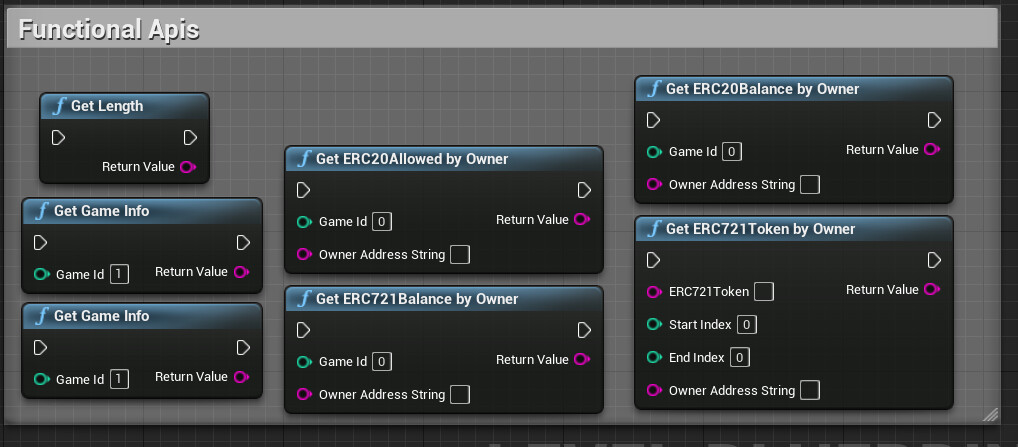Edit Owner Address String box in Get ERC20Allowed node
This screenshot has height=447, width=1018.
[460, 254]
